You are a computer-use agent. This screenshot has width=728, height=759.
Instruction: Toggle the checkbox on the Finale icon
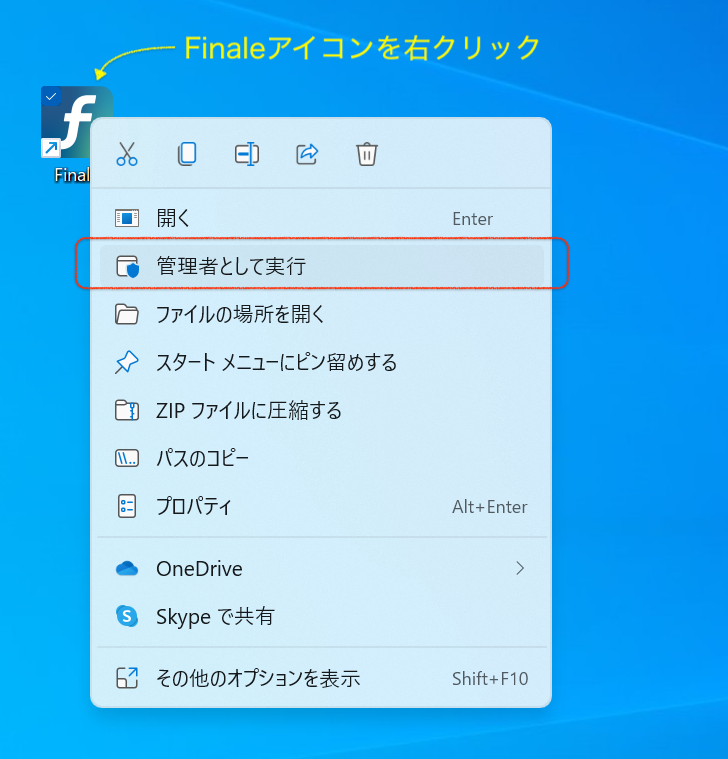point(51,96)
